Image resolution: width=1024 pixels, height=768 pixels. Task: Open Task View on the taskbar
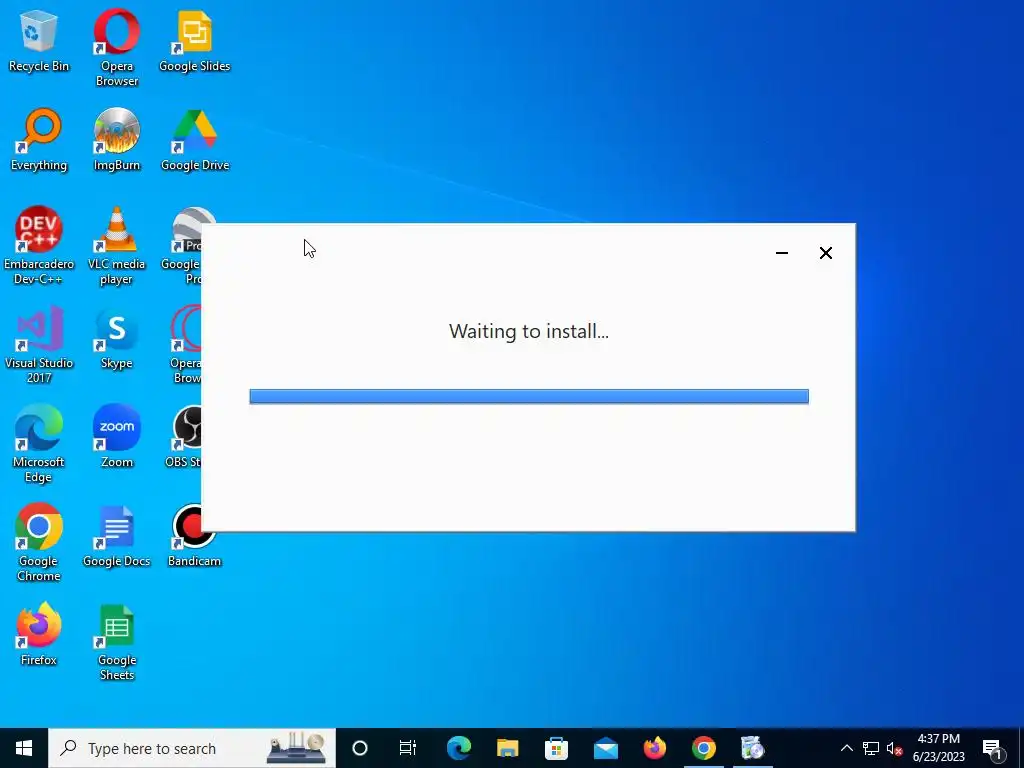coord(408,748)
